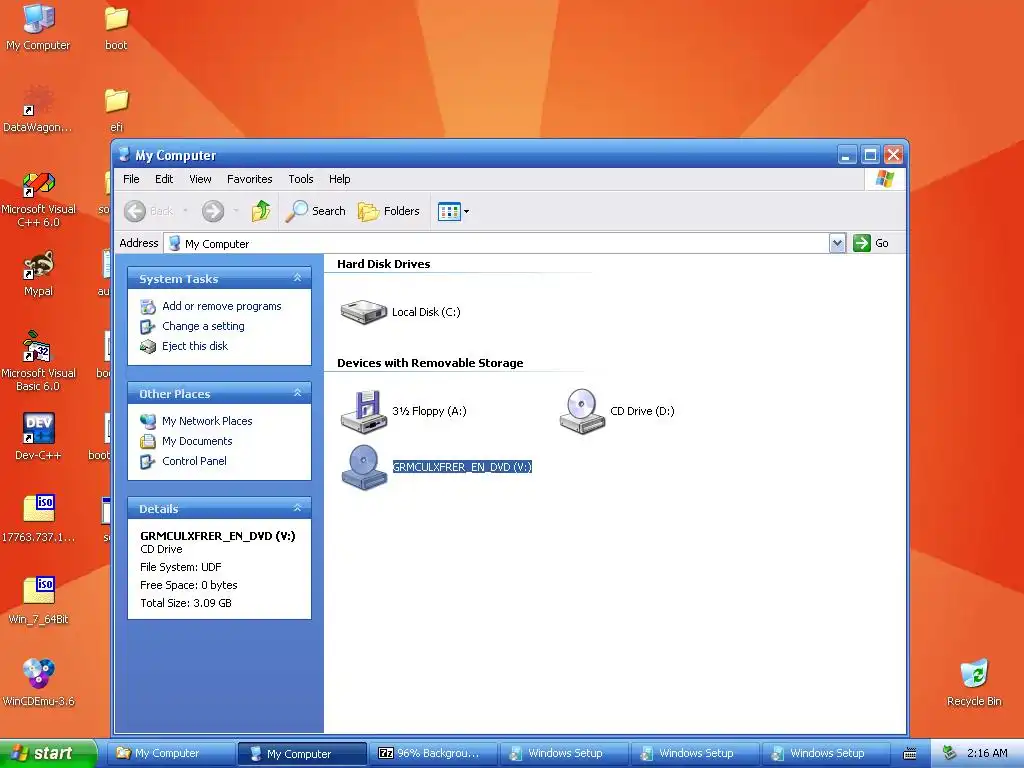Select Microsoft Visual Basic 6.0 shortcut

(x=38, y=362)
